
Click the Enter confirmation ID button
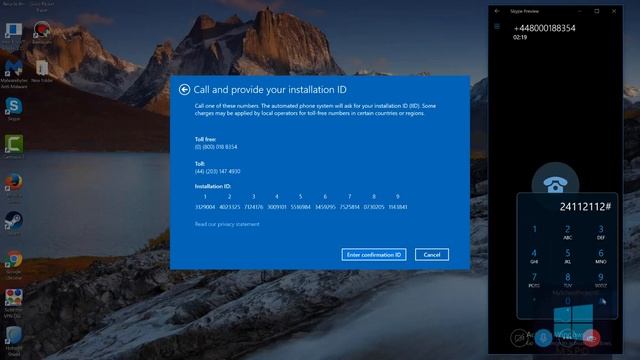[374, 255]
